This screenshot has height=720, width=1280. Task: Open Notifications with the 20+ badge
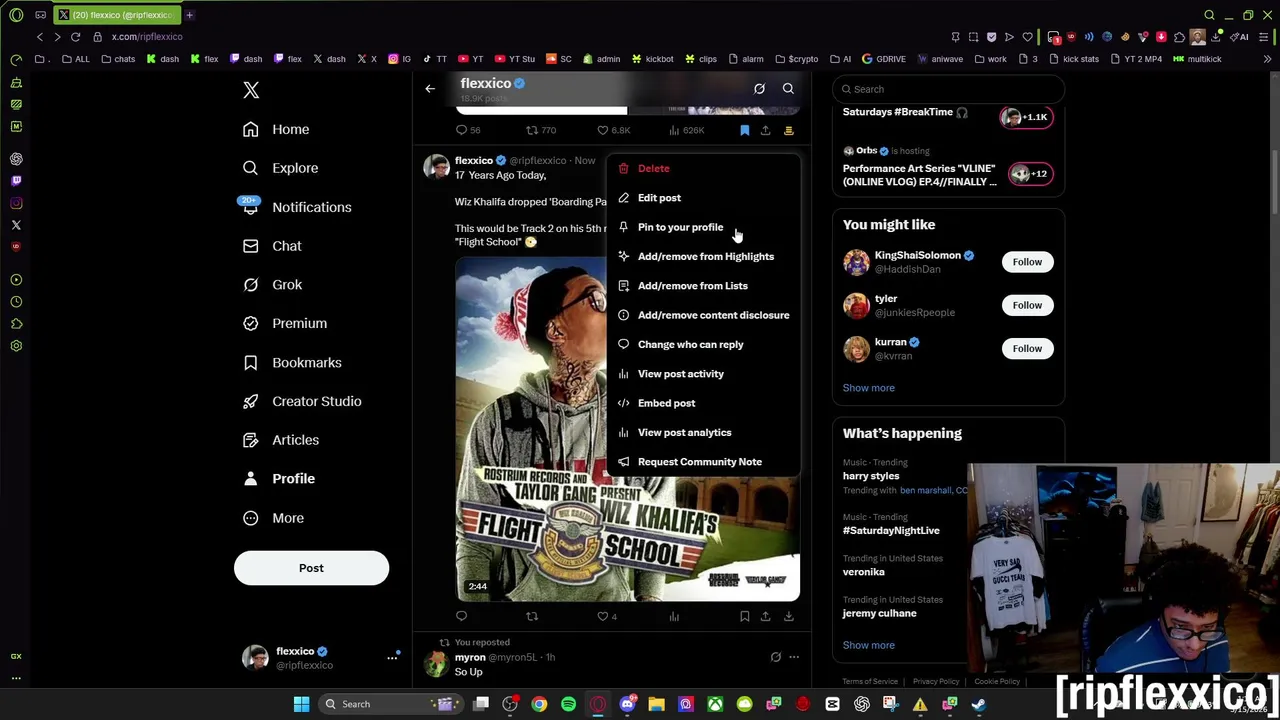(x=297, y=207)
